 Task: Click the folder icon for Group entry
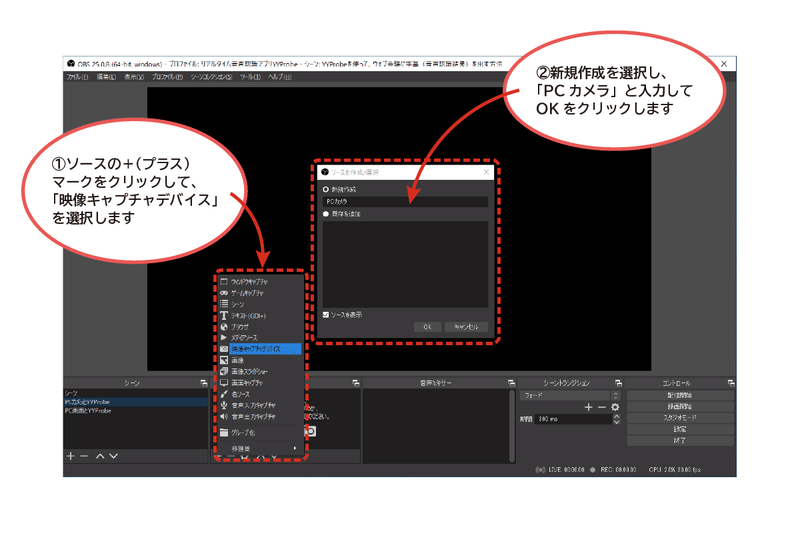(x=224, y=433)
